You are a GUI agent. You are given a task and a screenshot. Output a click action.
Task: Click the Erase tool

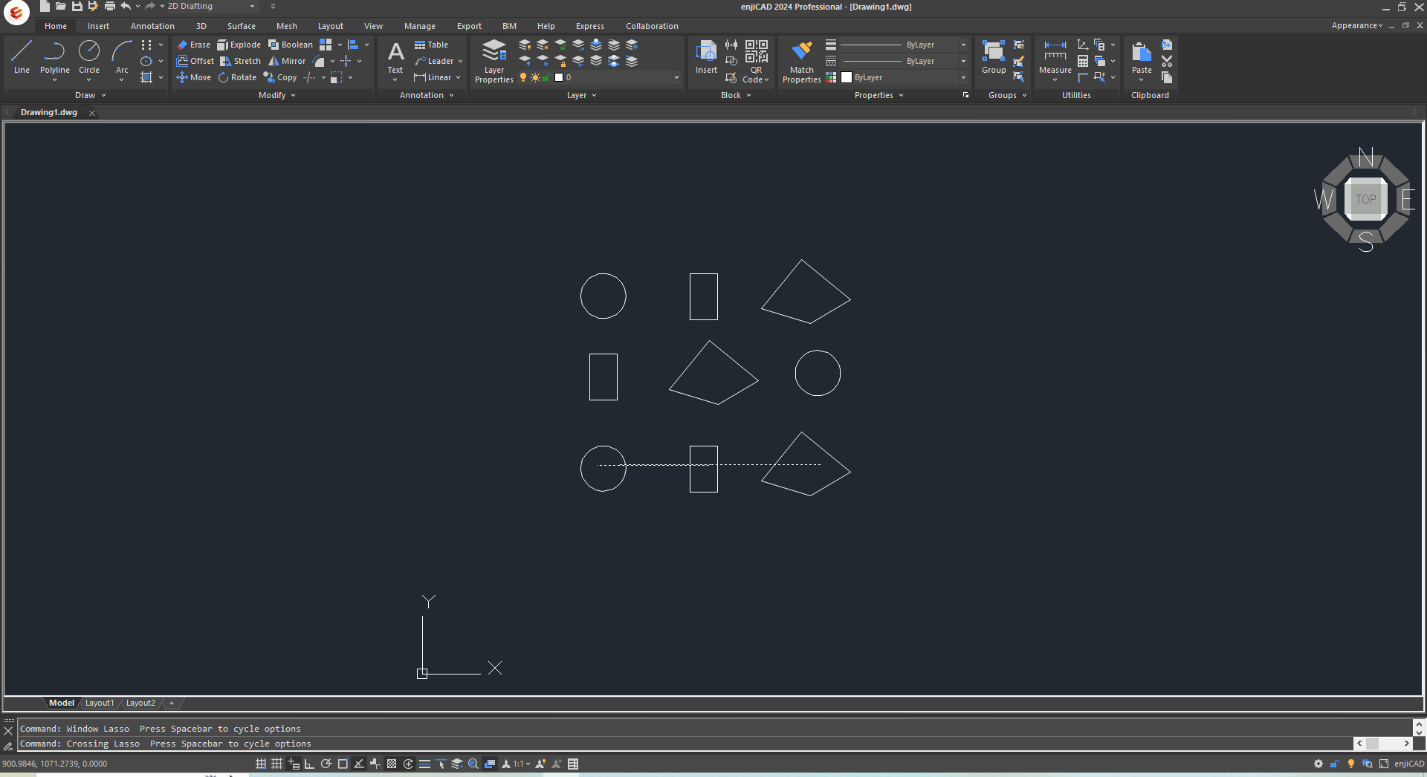click(x=193, y=45)
